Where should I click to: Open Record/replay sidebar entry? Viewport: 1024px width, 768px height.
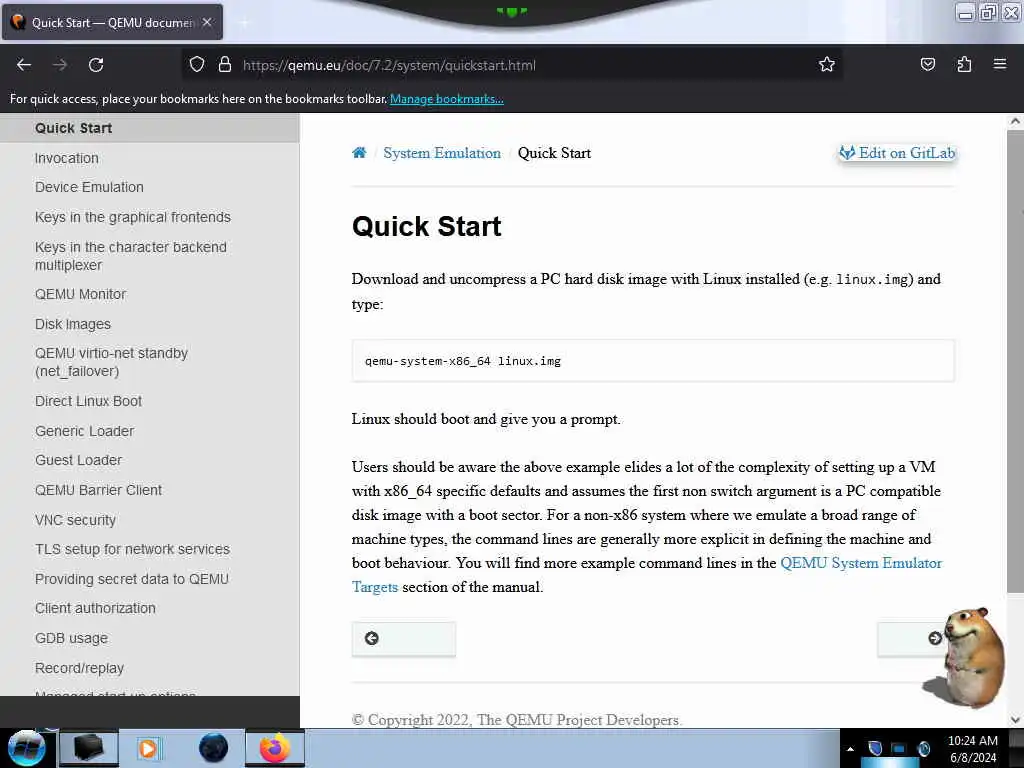click(79, 668)
